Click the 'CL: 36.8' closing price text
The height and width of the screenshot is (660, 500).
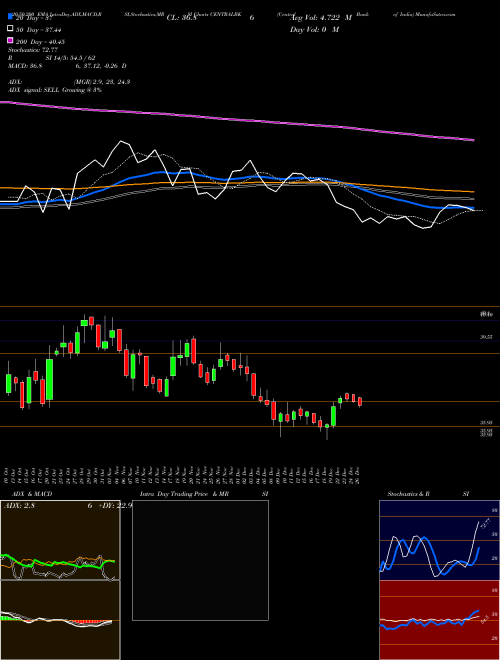point(181,18)
